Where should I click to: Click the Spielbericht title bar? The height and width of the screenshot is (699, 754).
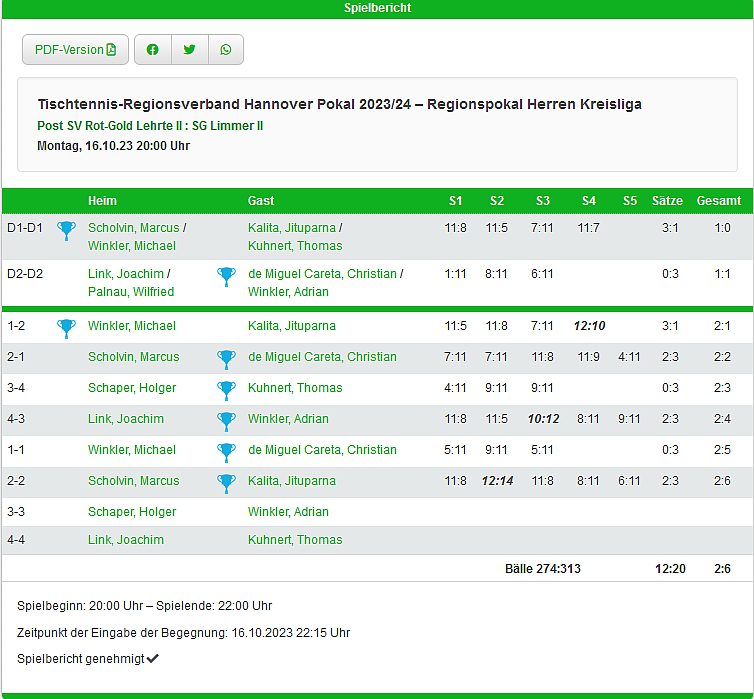point(377,8)
